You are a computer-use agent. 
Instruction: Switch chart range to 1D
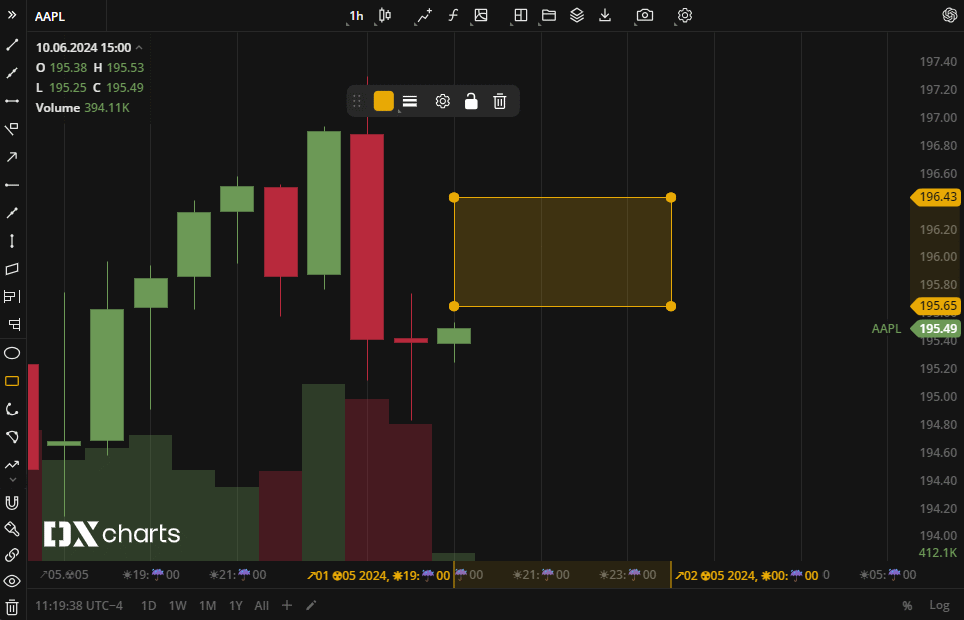(149, 606)
